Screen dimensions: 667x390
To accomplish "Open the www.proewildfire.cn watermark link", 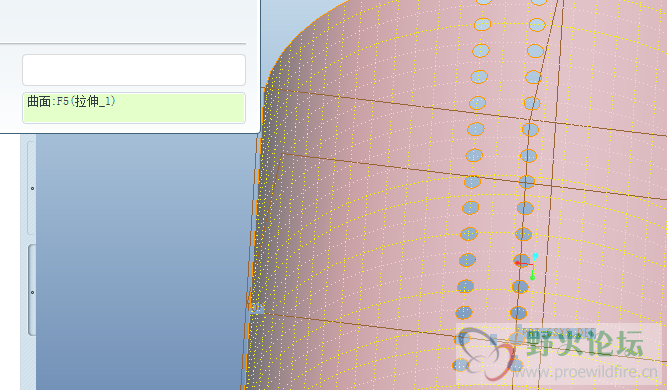I will coord(585,372).
